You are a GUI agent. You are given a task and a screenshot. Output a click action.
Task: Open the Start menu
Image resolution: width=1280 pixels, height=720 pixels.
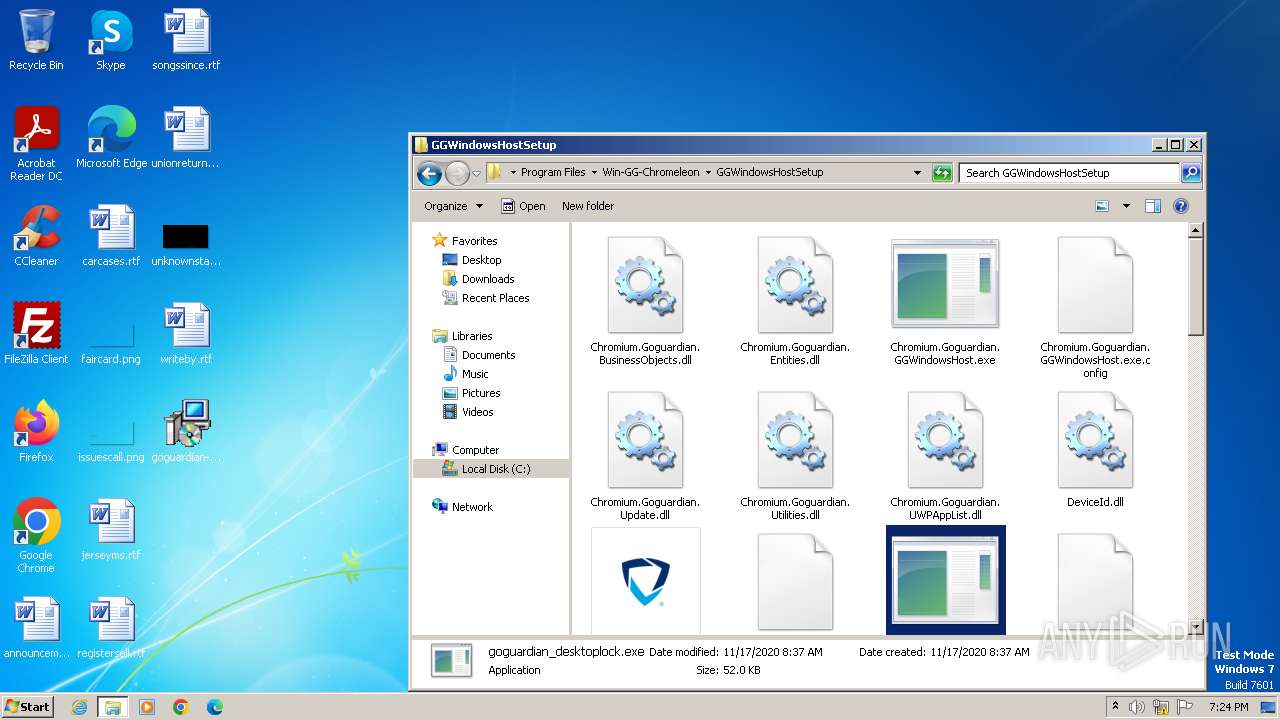point(27,706)
